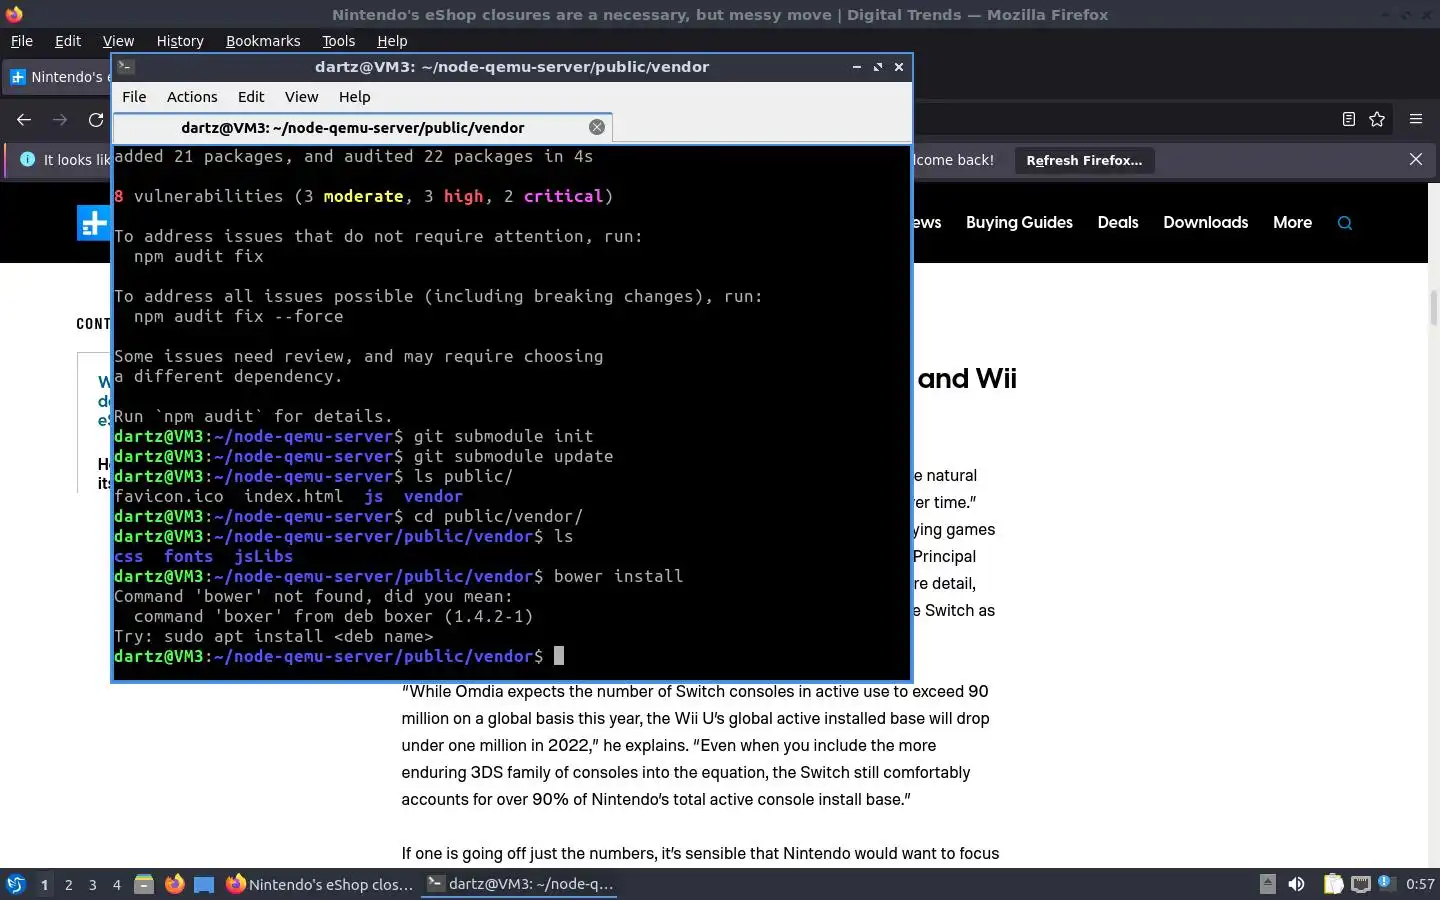The height and width of the screenshot is (900, 1440).
Task: Open the terminal's View menu
Action: [301, 97]
